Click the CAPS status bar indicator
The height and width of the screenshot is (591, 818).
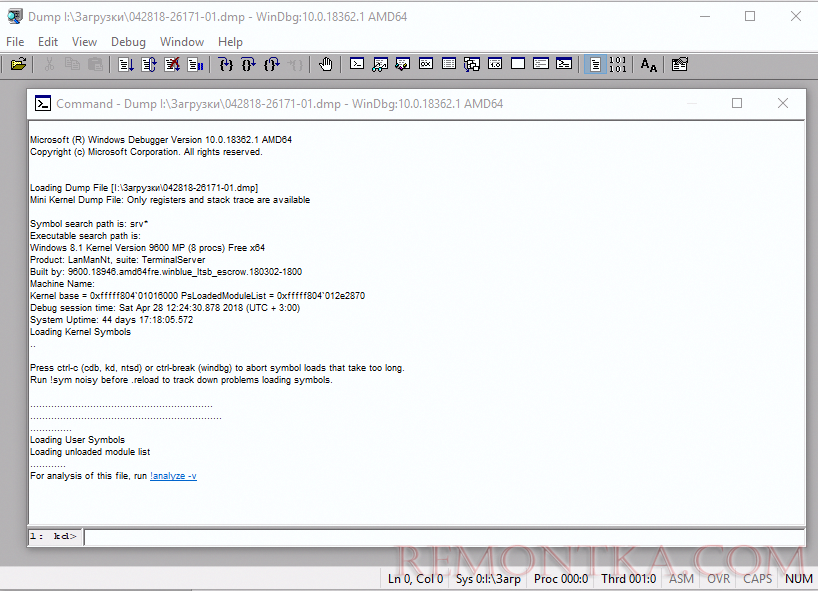pos(757,578)
